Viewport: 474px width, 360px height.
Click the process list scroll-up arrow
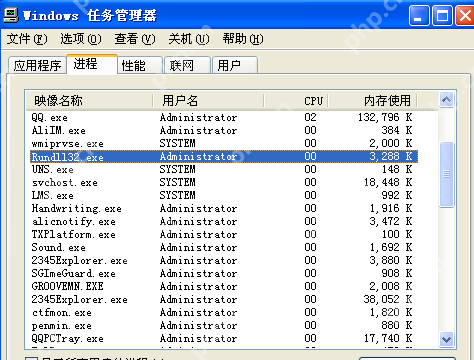446,100
